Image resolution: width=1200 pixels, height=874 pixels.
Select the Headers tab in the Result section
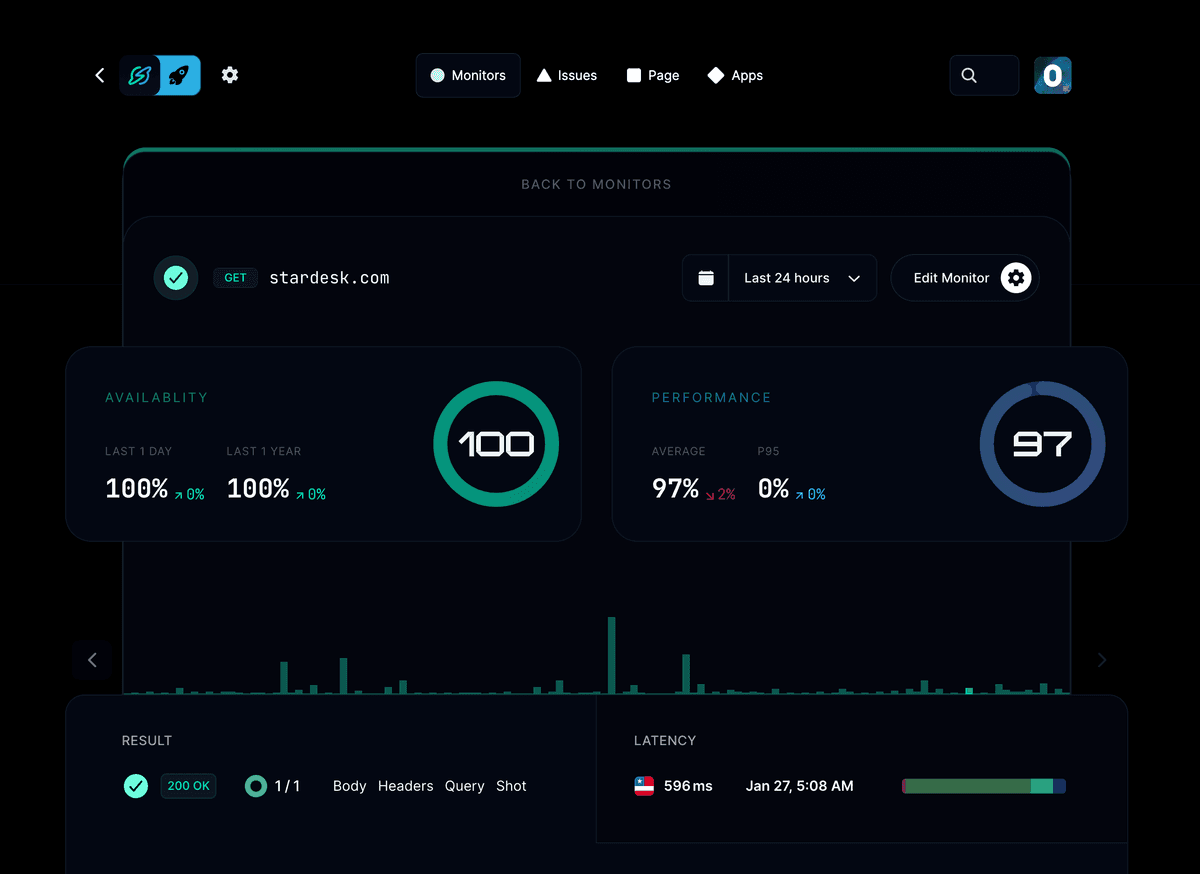click(x=405, y=786)
